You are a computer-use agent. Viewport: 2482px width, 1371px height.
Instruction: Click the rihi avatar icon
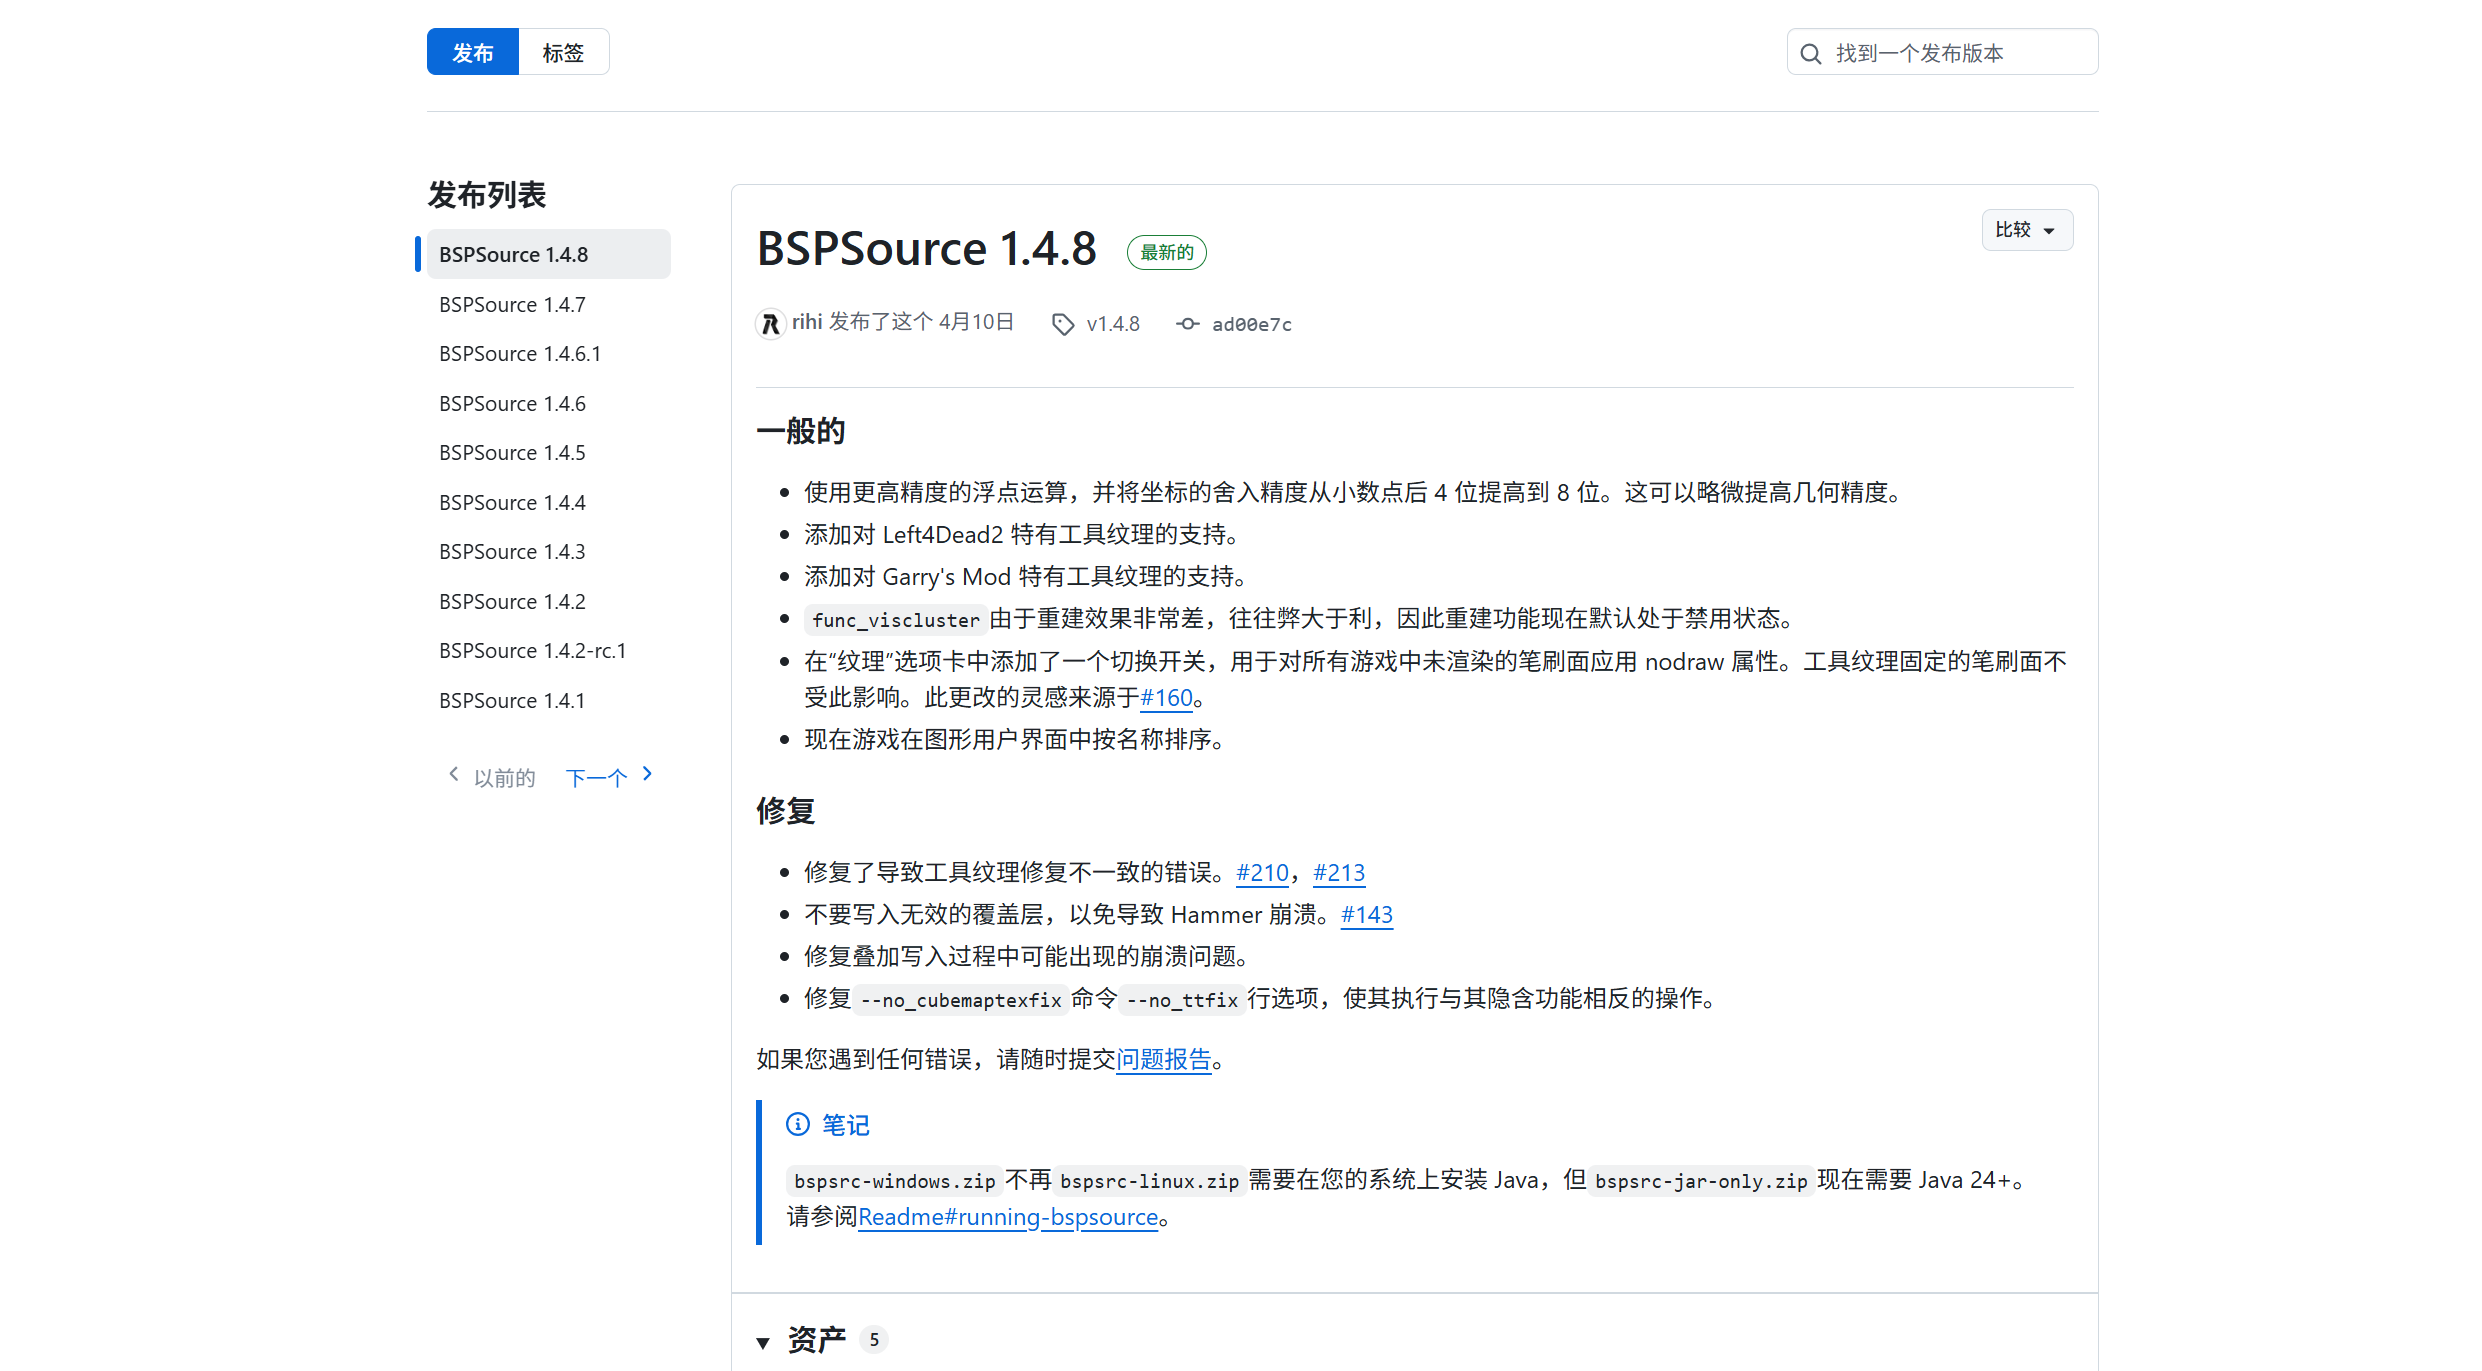point(770,324)
